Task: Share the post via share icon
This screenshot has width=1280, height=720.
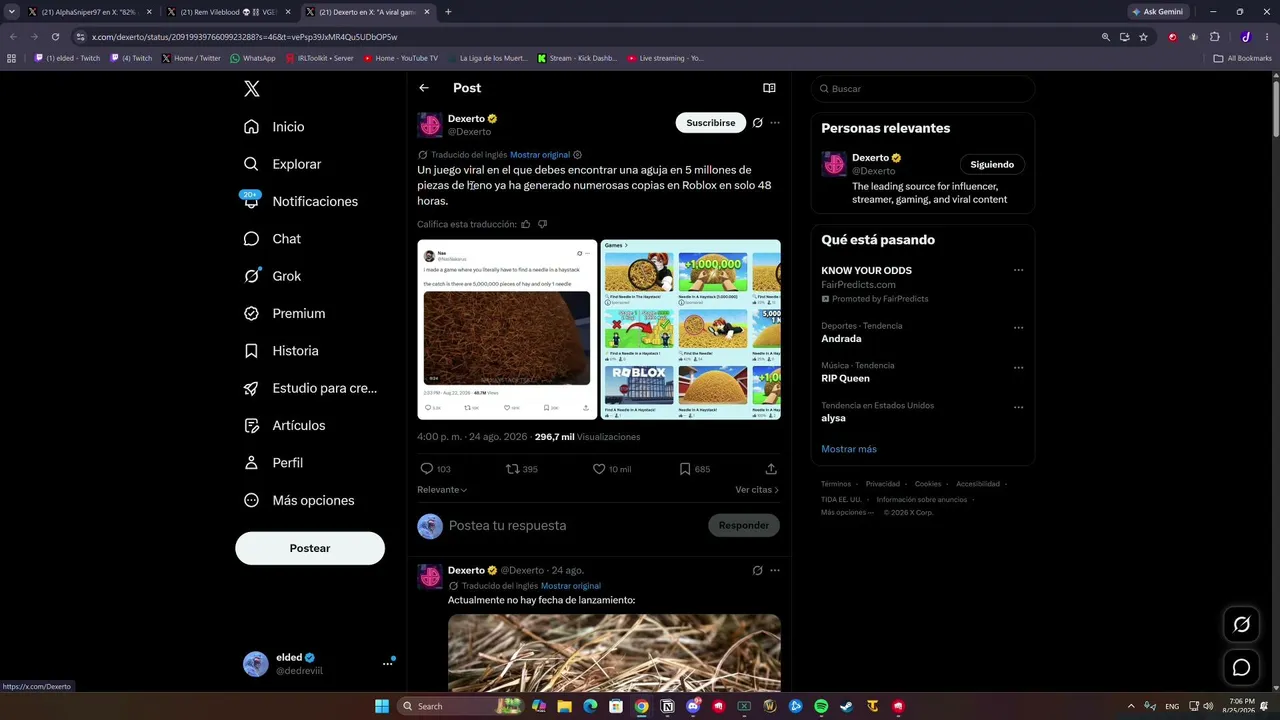Action: 771,469
